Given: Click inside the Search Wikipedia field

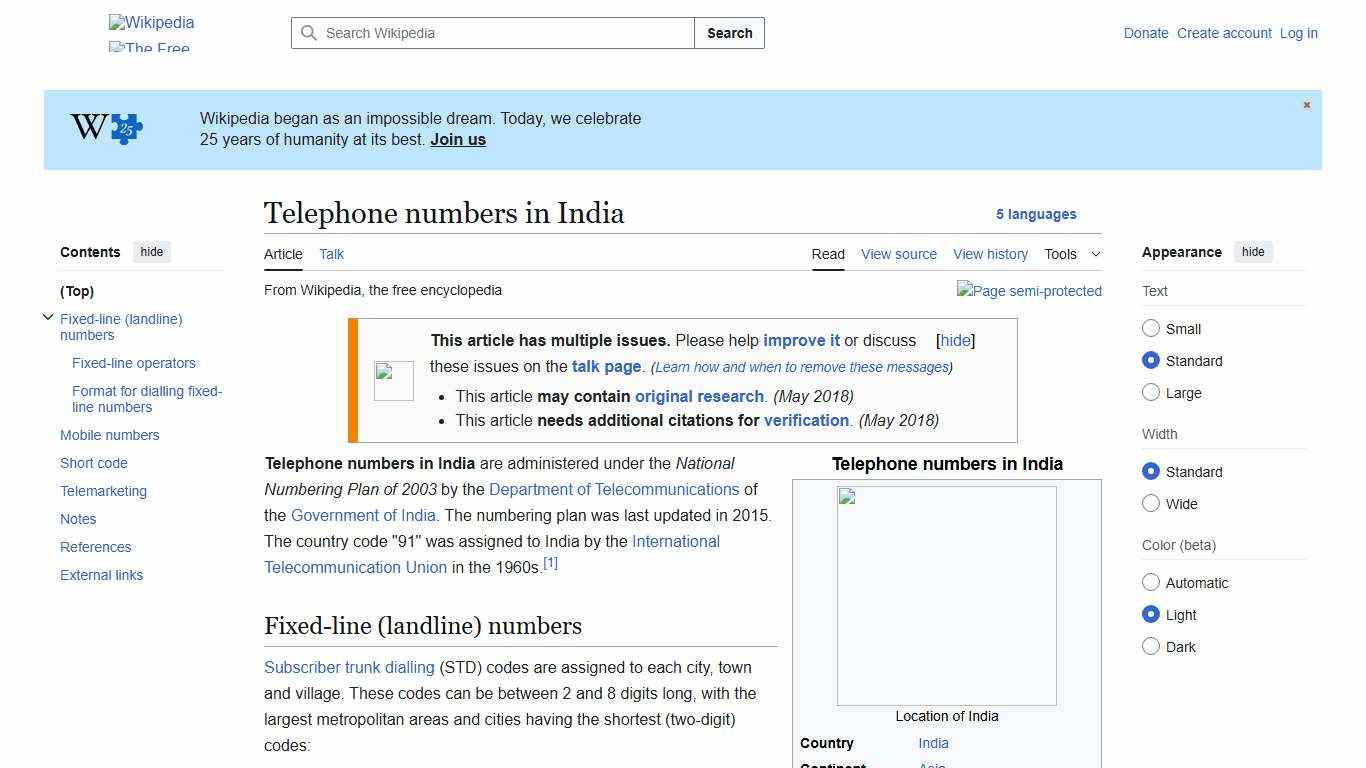Looking at the screenshot, I should (490, 33).
